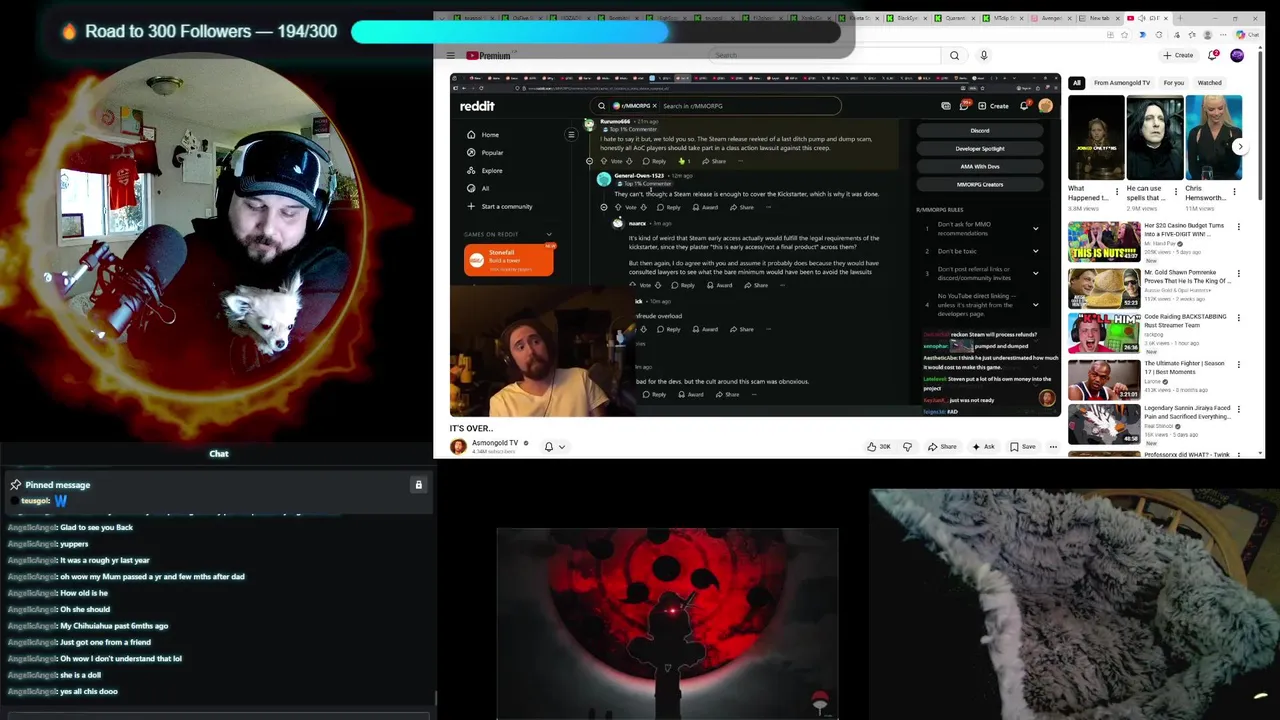Select the All filter chip

1077,83
